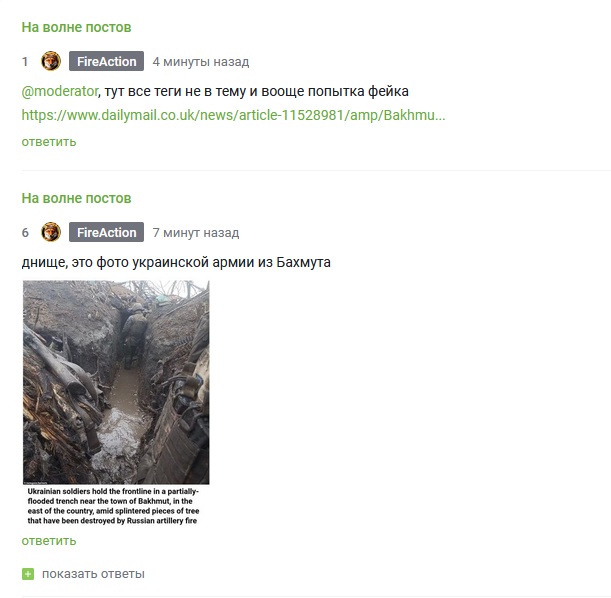Open the second 'На волне постов' post link
Viewport: 611px width, 598px height.
(x=76, y=198)
